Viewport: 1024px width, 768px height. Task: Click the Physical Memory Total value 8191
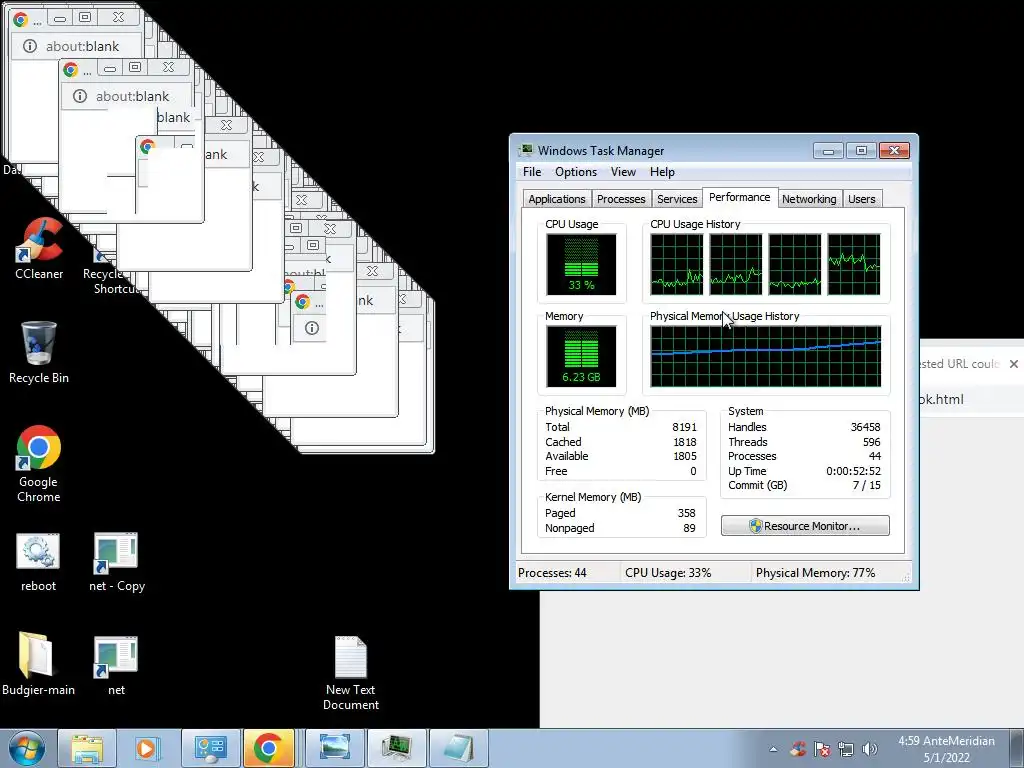point(684,427)
